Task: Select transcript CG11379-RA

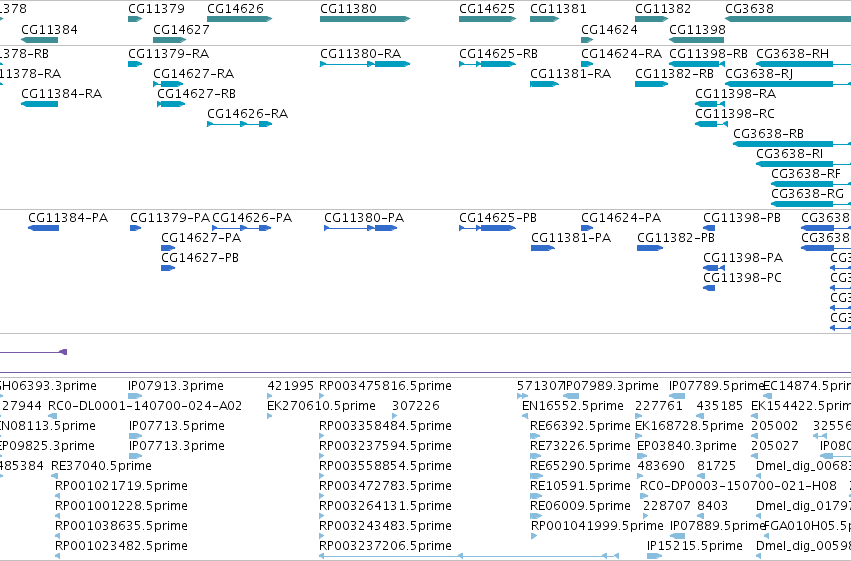Action: pyautogui.click(x=169, y=54)
